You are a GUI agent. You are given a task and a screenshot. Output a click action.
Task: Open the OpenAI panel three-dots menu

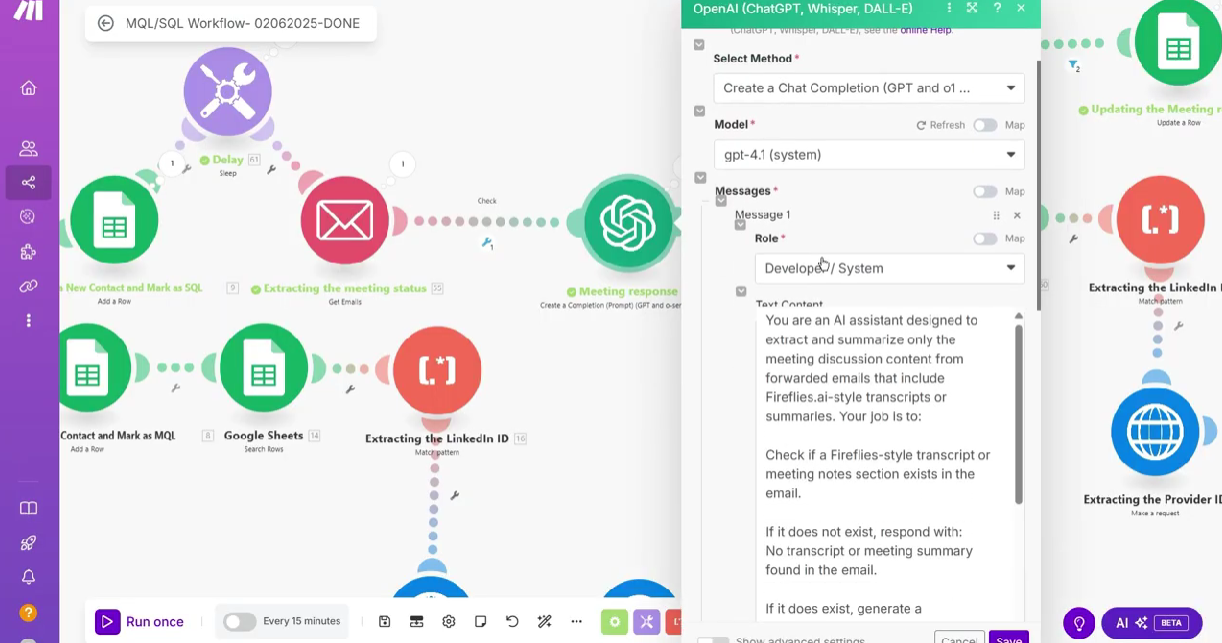click(948, 8)
